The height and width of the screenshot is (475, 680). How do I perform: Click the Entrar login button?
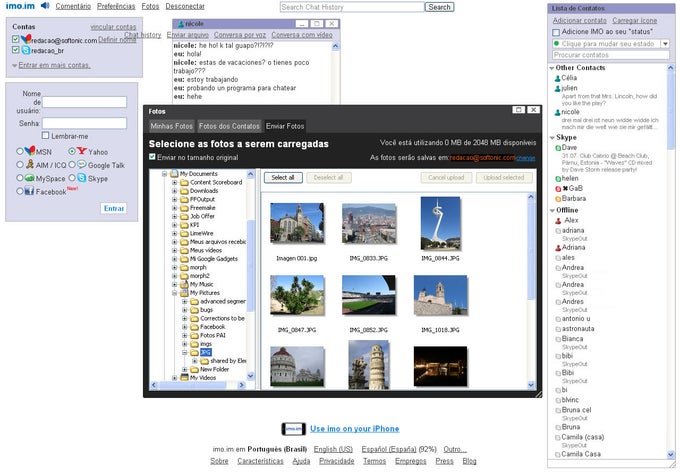114,208
